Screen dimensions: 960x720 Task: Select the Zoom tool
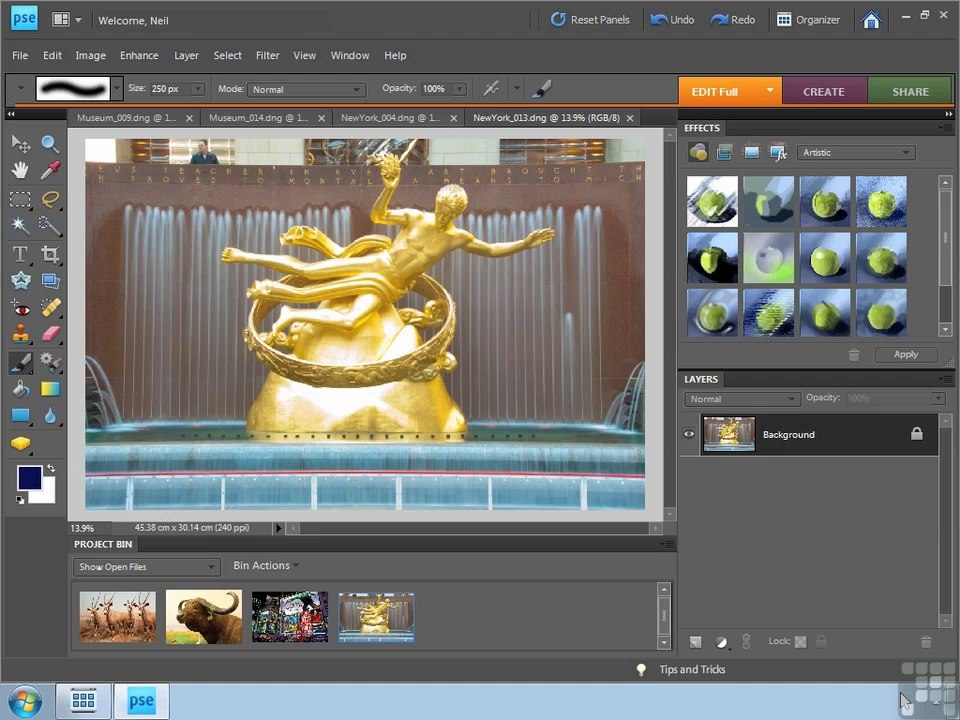[50, 143]
